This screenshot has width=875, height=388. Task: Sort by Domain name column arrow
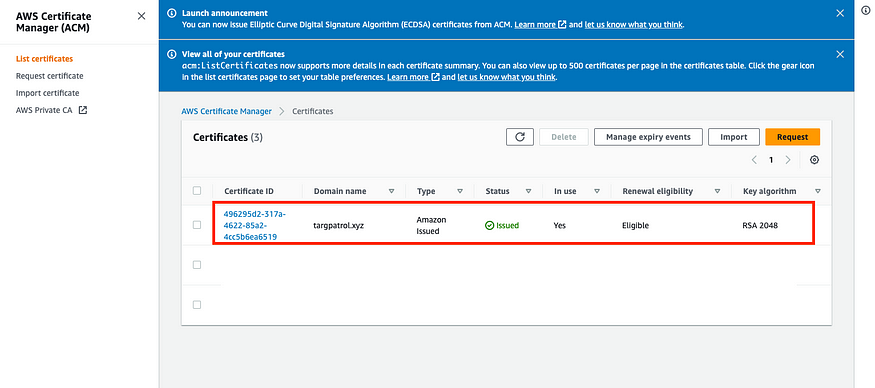(391, 191)
